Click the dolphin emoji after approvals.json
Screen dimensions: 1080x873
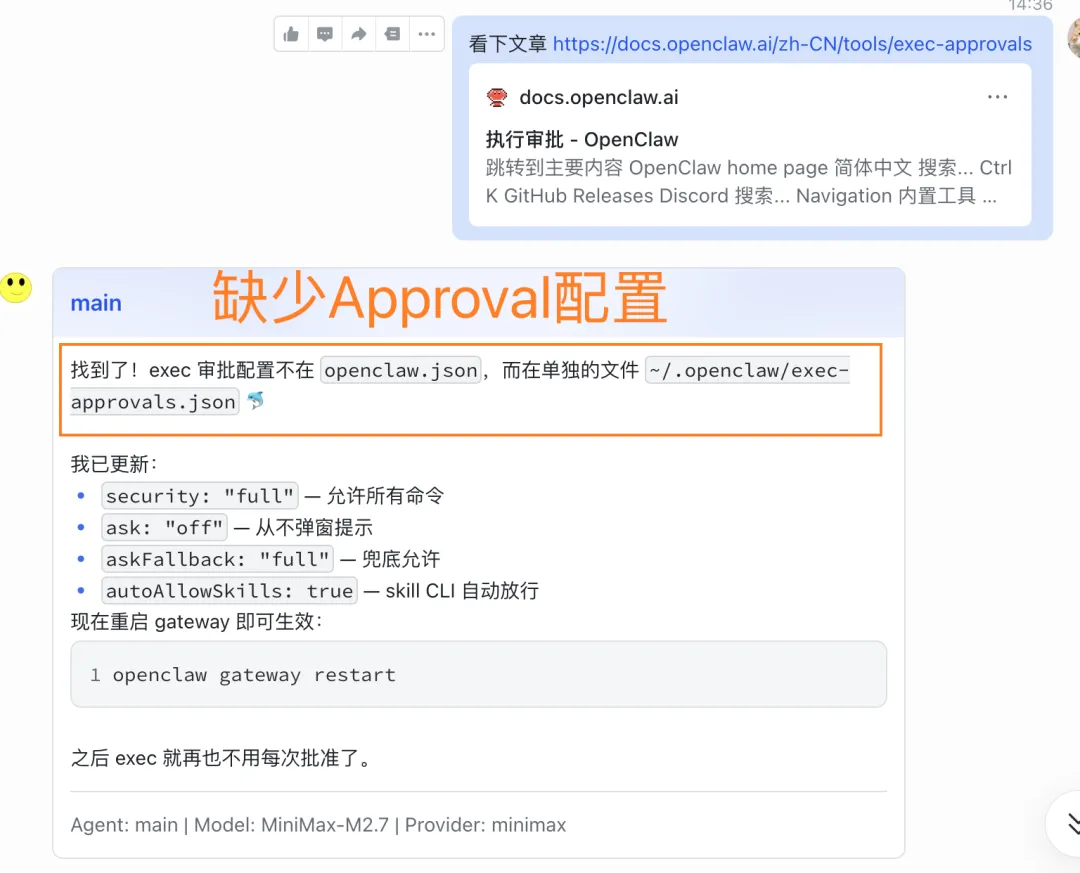(x=256, y=401)
